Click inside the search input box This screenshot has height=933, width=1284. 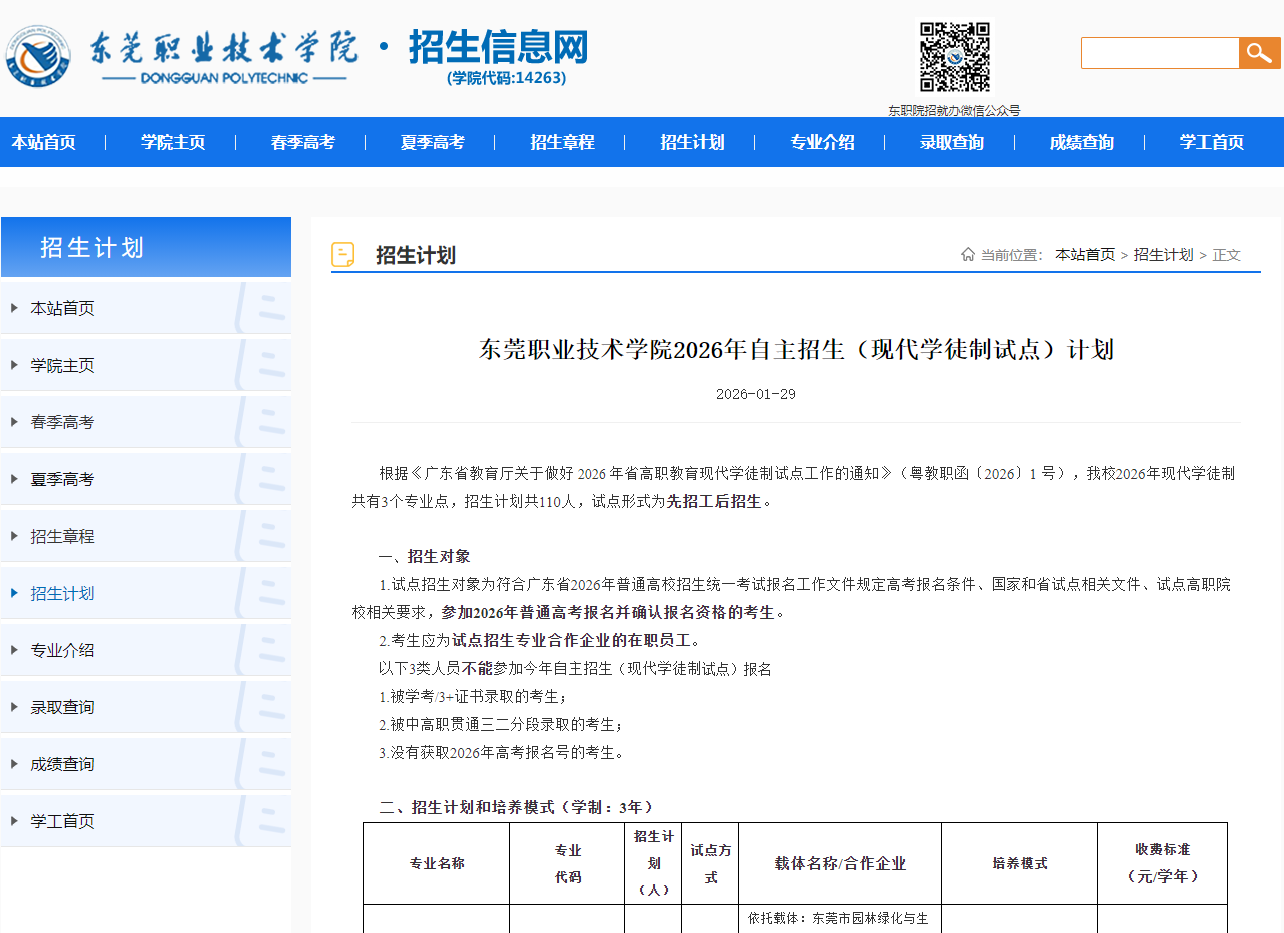(1159, 53)
